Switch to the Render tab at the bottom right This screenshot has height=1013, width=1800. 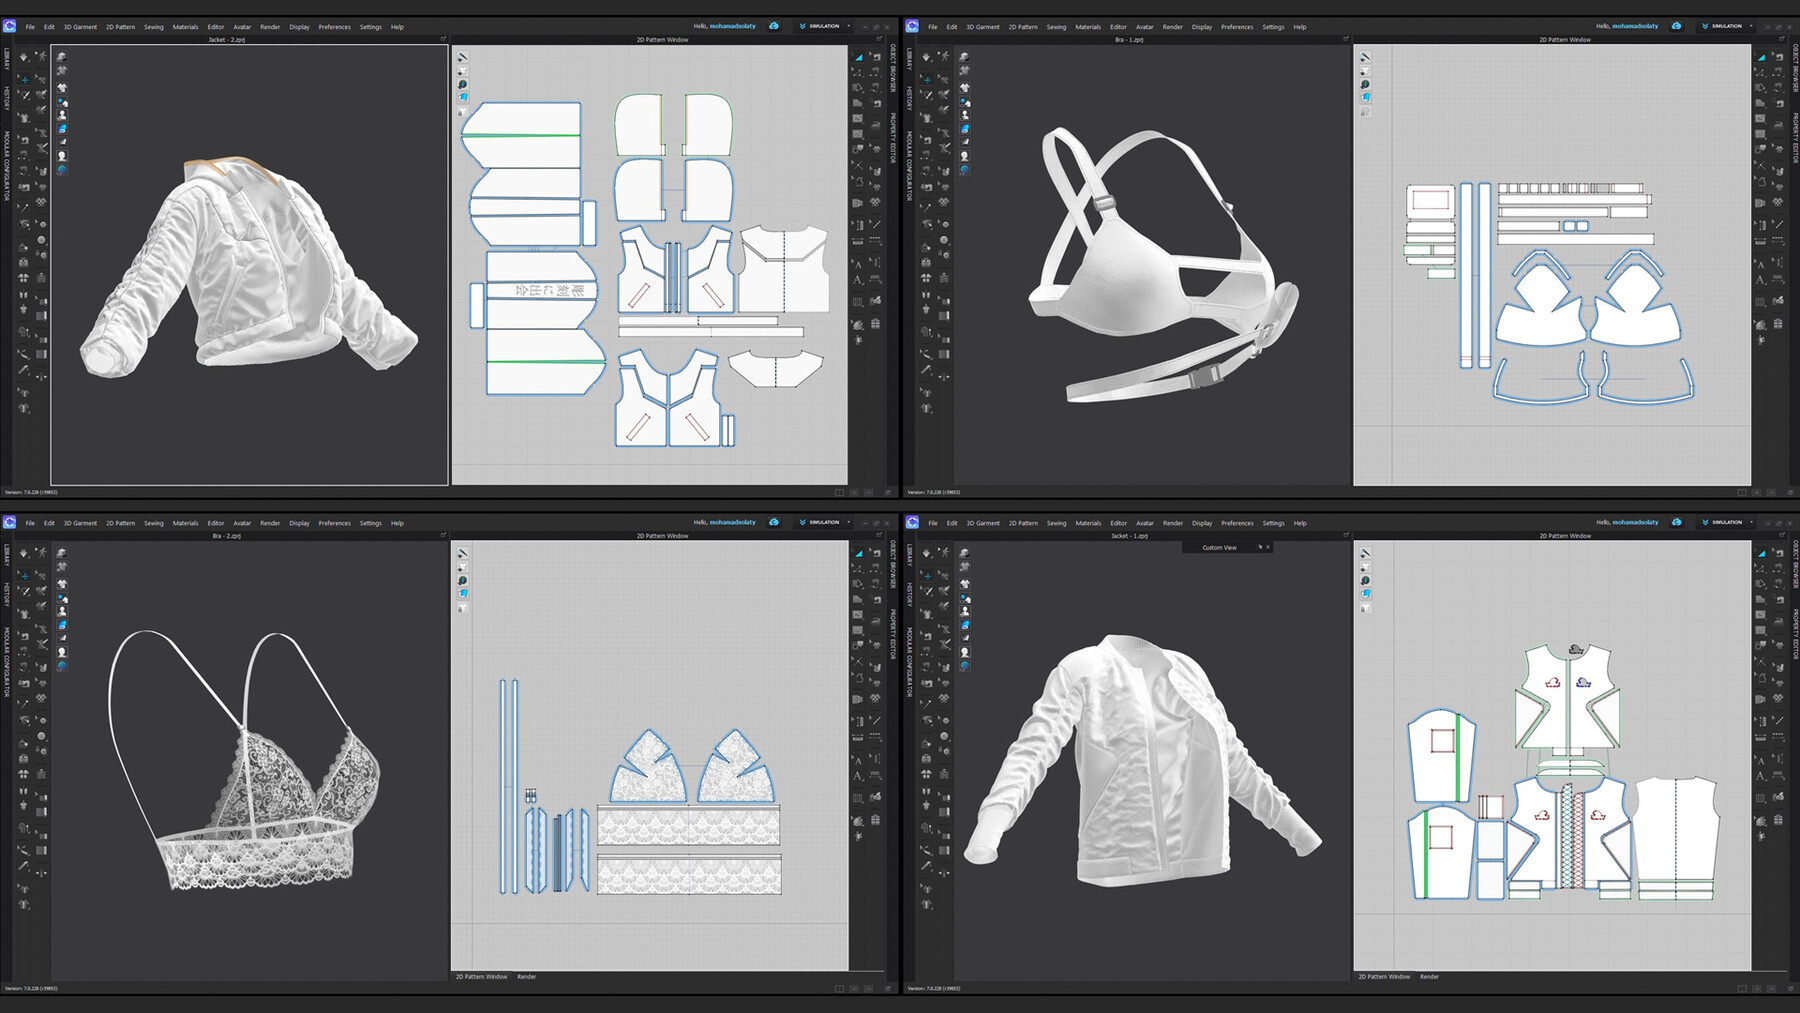1430,977
